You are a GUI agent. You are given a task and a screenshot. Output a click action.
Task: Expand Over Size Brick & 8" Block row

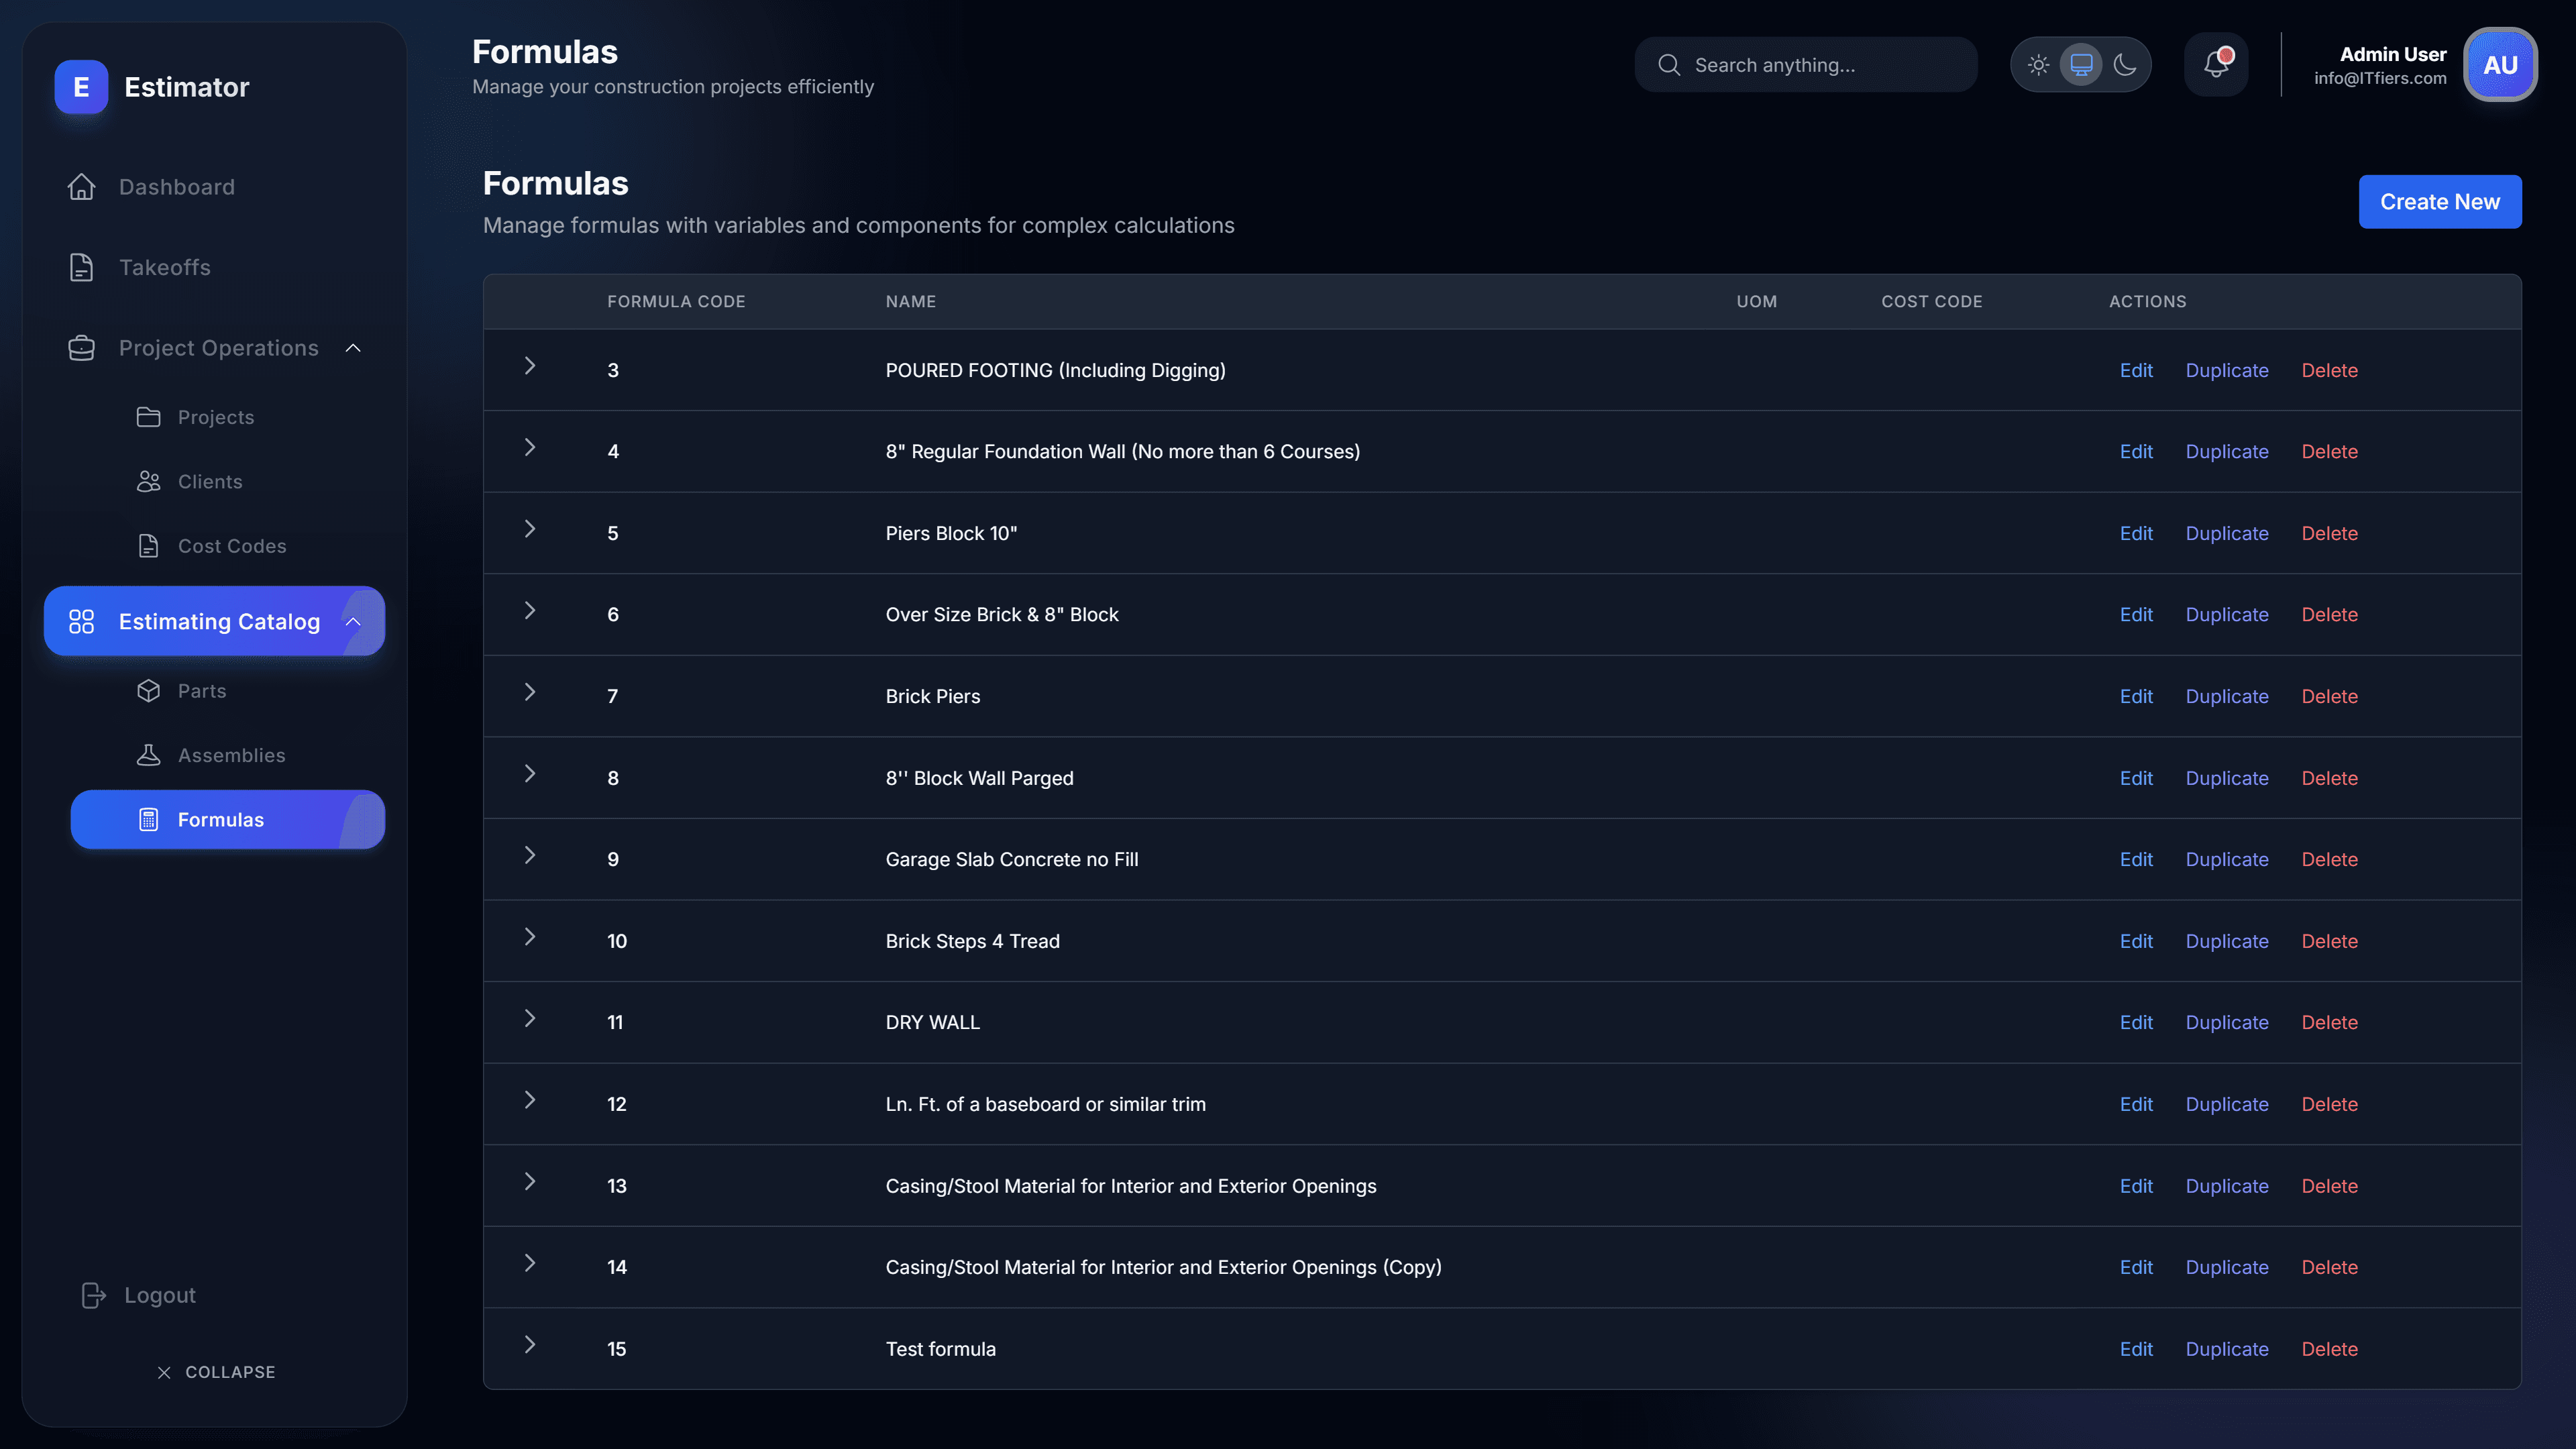click(x=530, y=610)
